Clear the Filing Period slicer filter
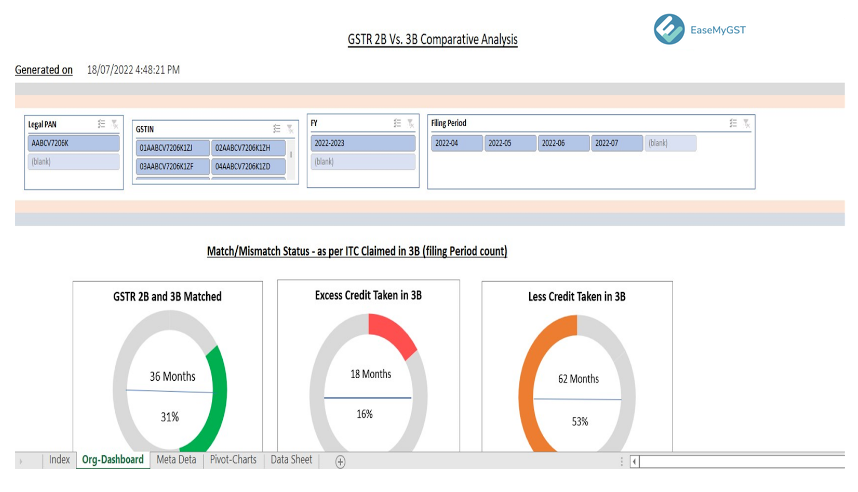The height and width of the screenshot is (492, 858). (x=746, y=123)
